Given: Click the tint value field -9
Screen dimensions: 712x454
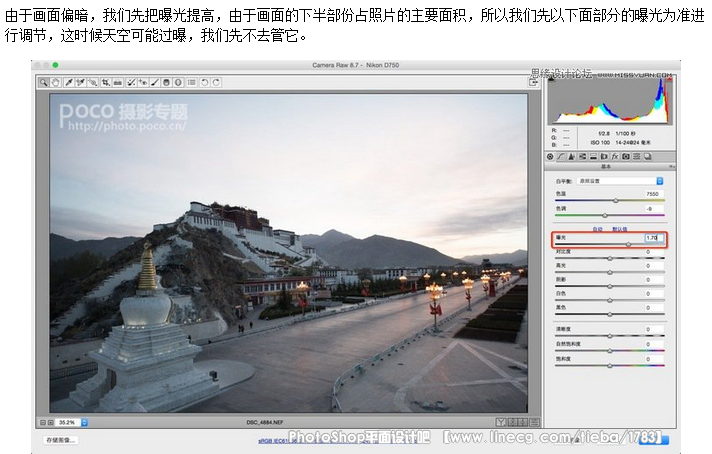Looking at the screenshot, I should pyautogui.click(x=654, y=208).
